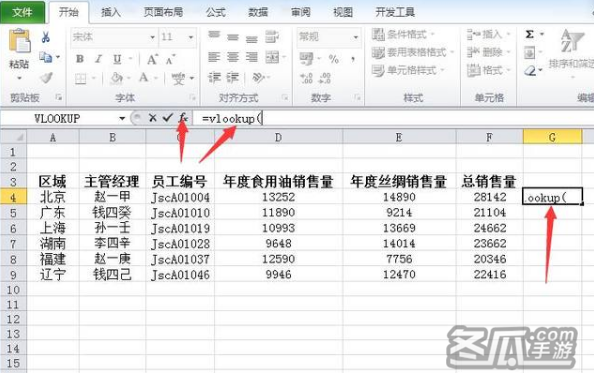Toggle Bold formatting
The image size is (594, 374).
80,59
